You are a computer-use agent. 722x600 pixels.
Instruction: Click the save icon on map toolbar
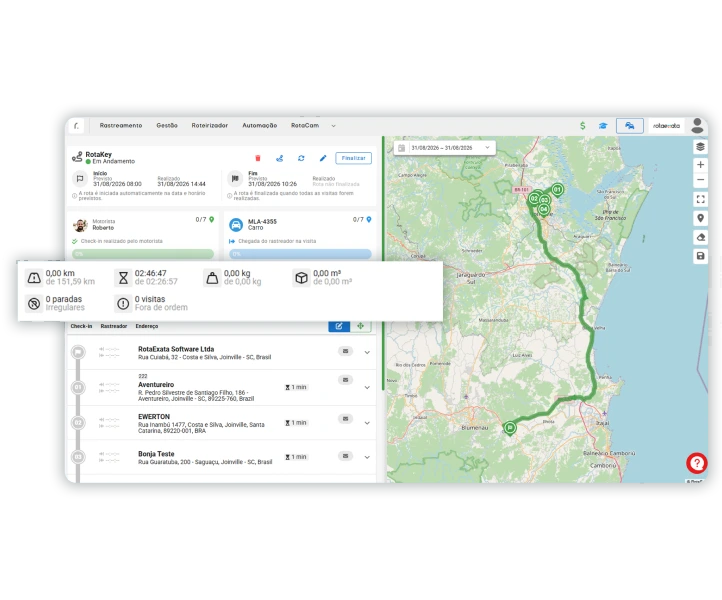[x=700, y=256]
